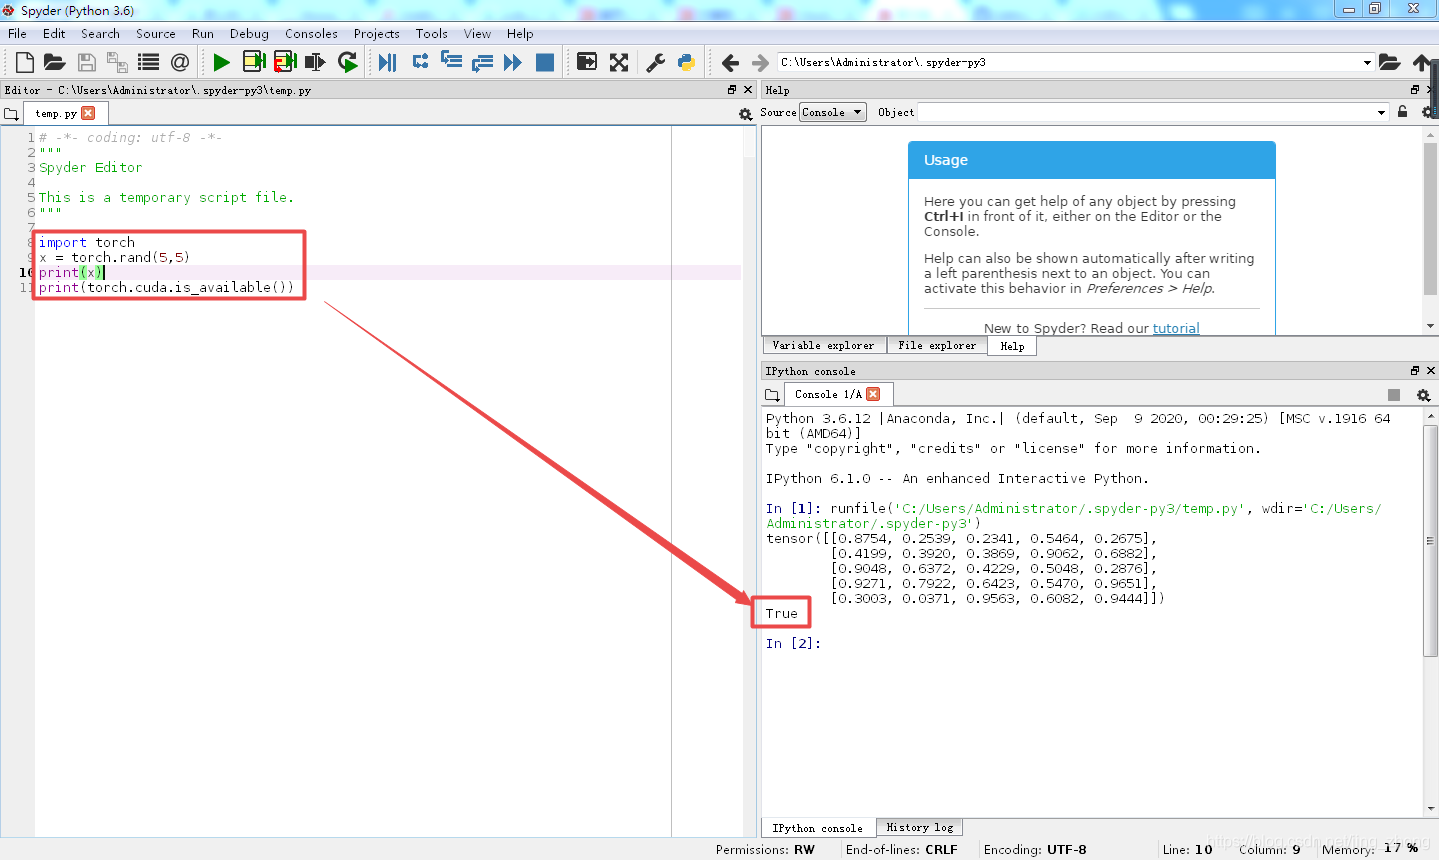
Task: Toggle the Help pane lock icon
Action: pos(1402,112)
